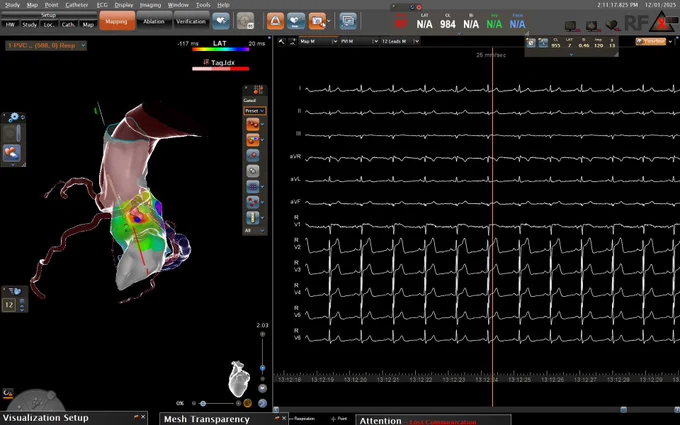The width and height of the screenshot is (680, 425).
Task: Open the Tools menu
Action: tap(203, 5)
